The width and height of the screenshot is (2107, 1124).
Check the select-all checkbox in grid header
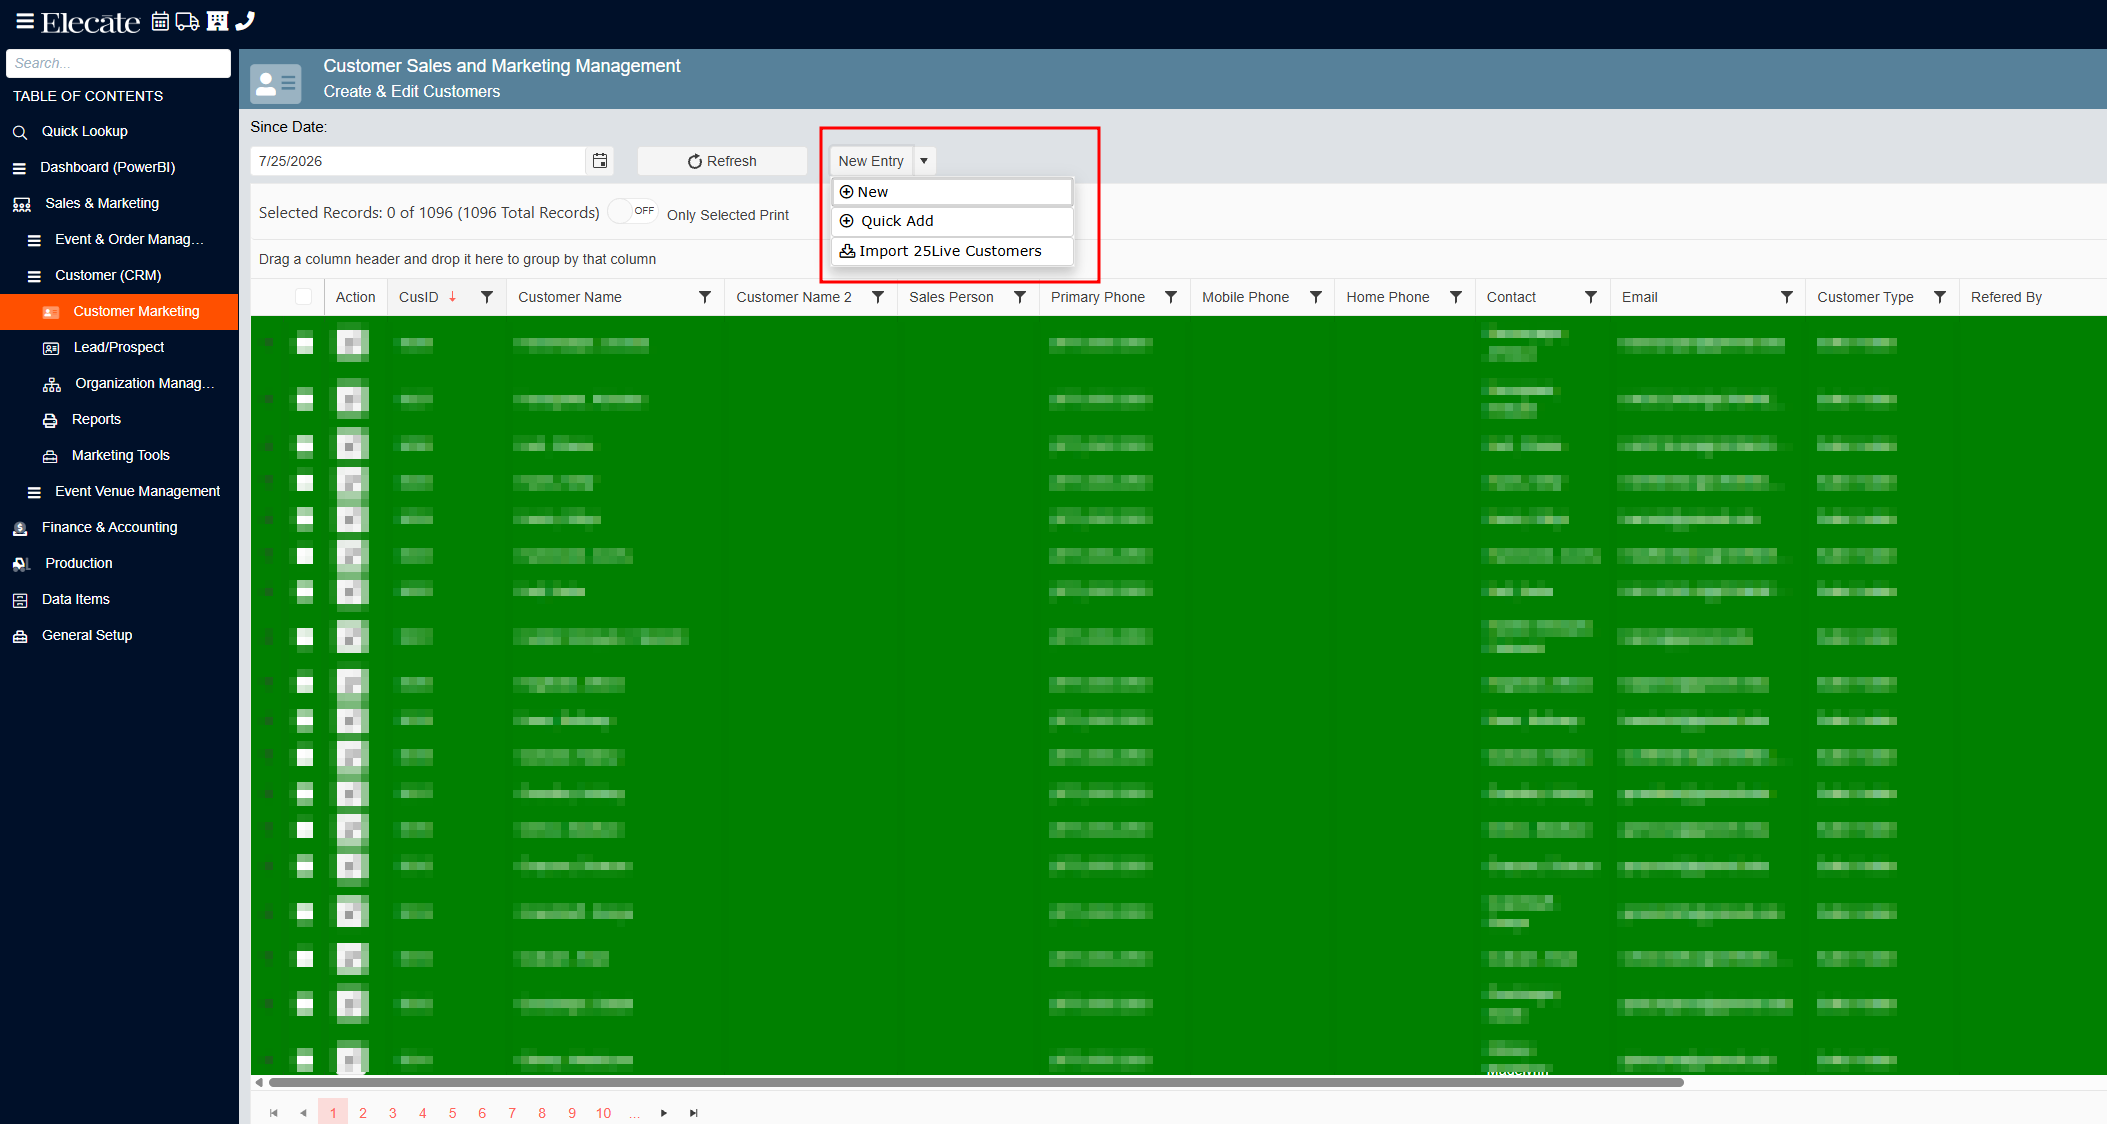point(304,297)
